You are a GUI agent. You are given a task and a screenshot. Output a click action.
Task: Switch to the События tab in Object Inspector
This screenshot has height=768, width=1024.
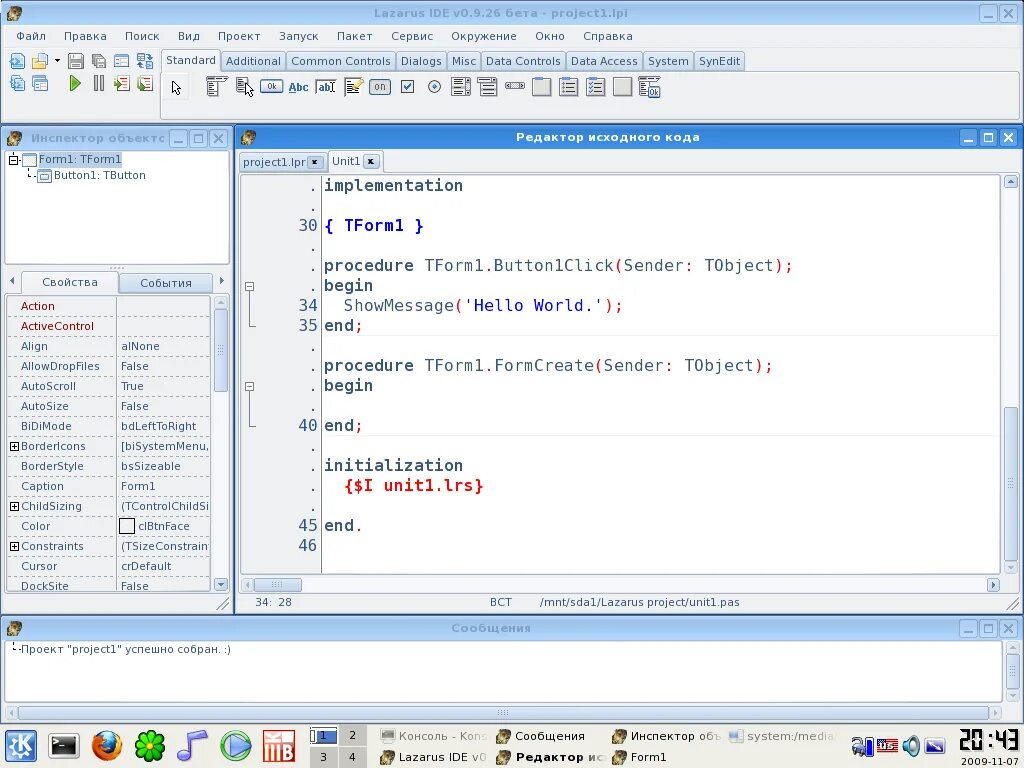pyautogui.click(x=166, y=283)
